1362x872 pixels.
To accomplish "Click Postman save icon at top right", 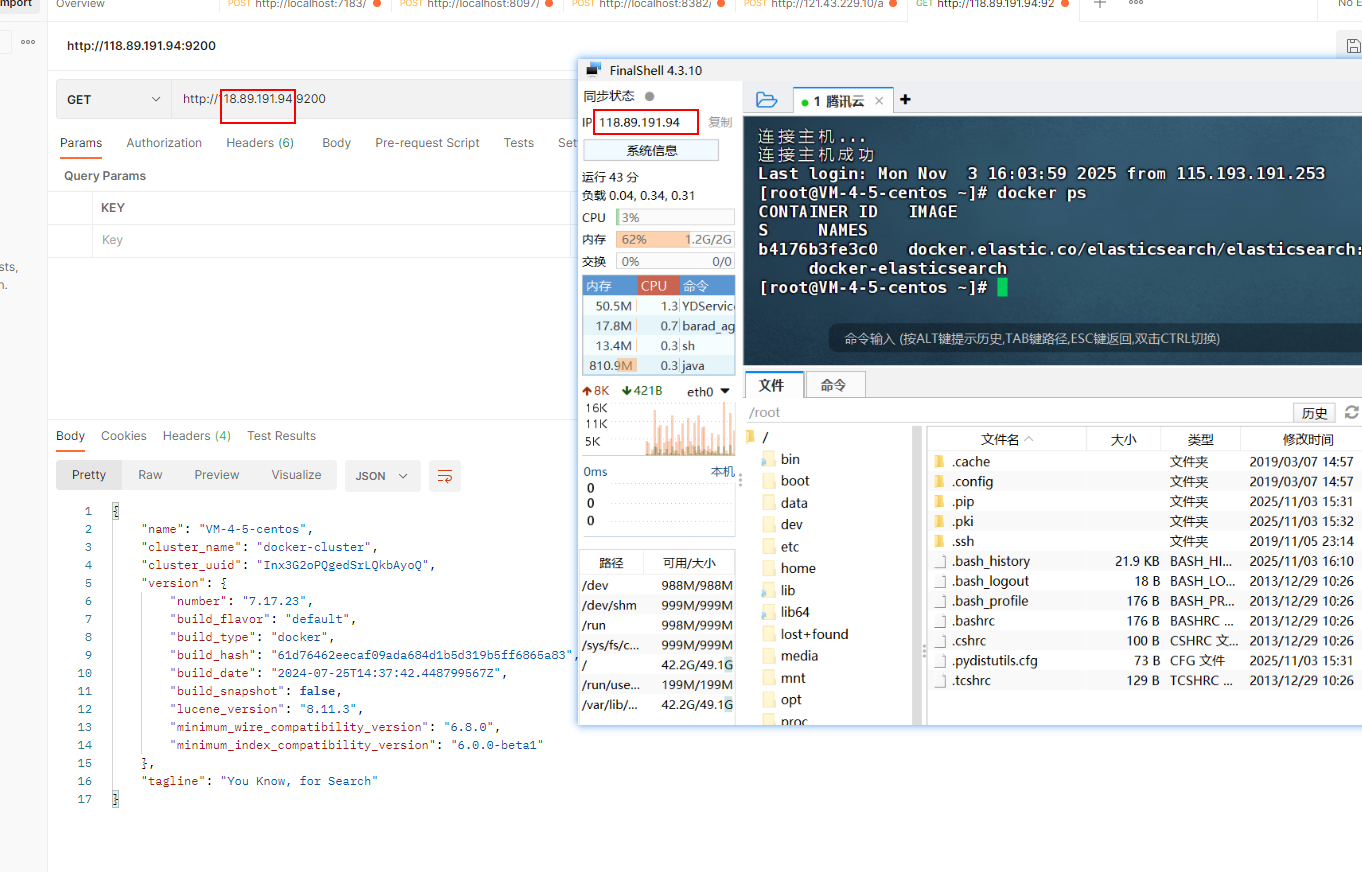I will tap(1352, 45).
